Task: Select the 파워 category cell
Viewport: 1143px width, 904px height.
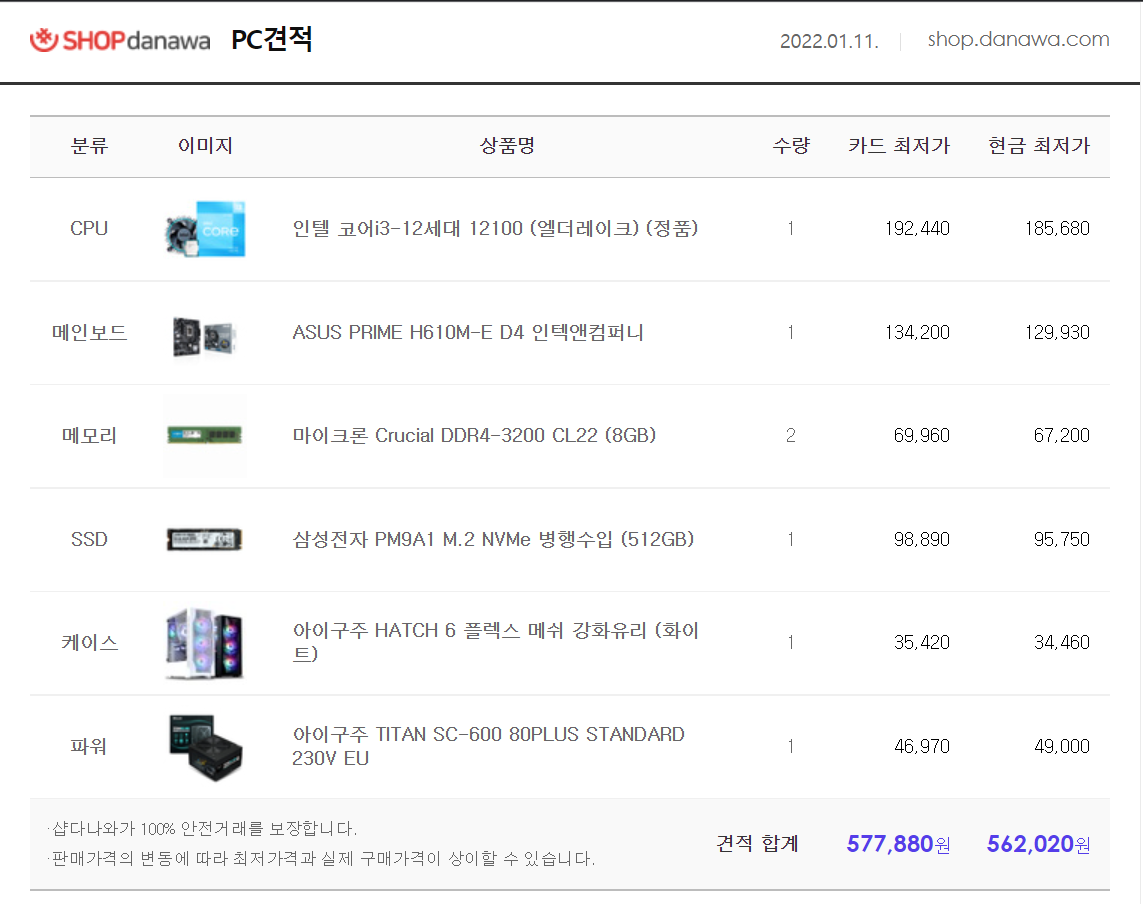Action: 89,747
